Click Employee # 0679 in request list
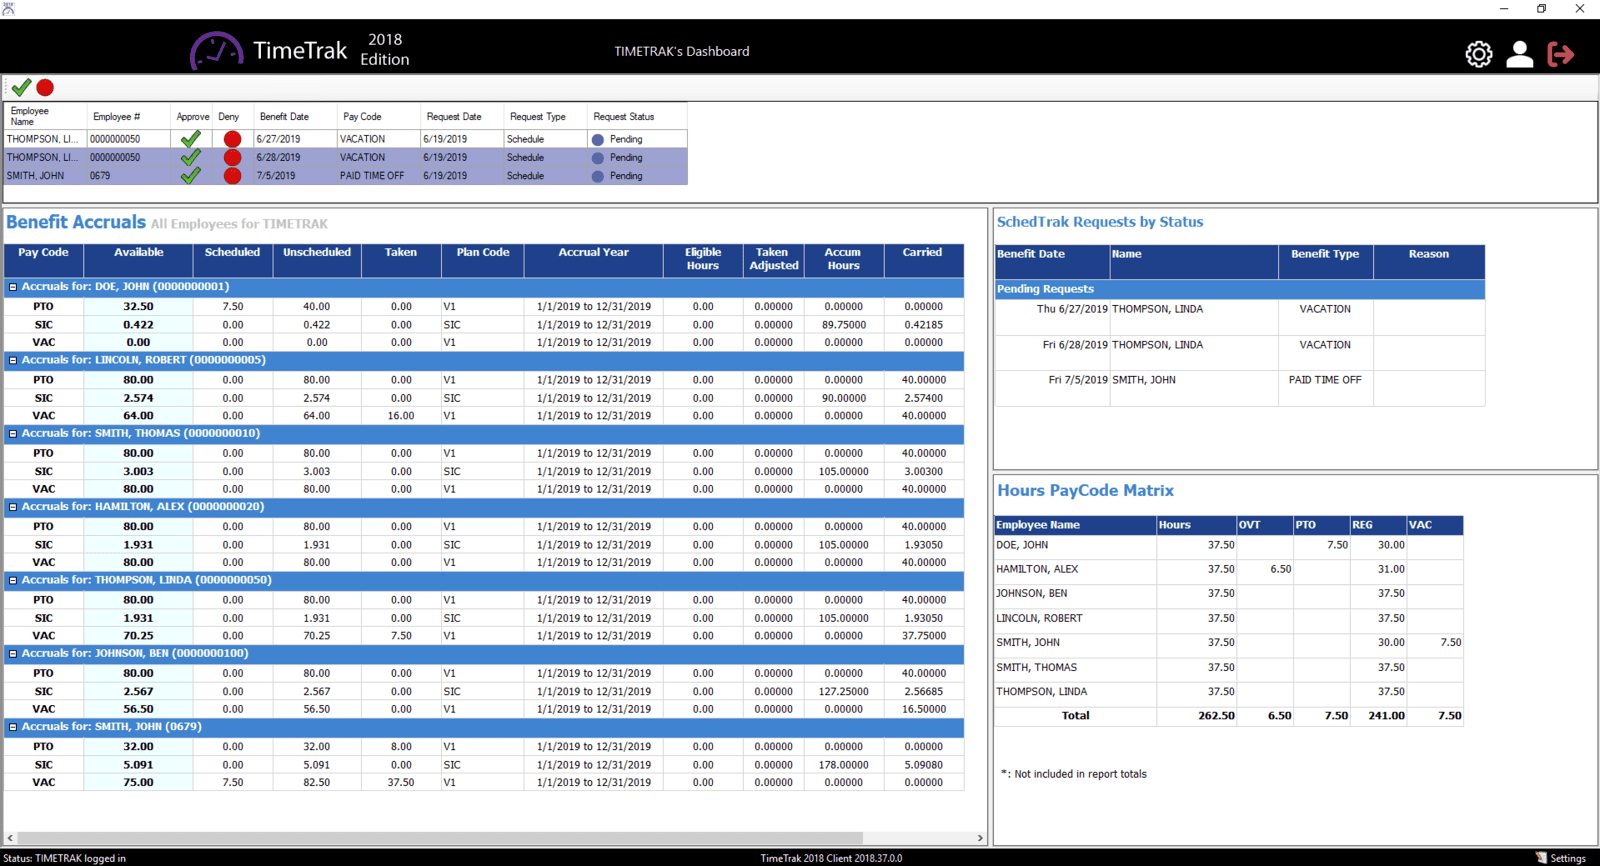The height and width of the screenshot is (866, 1600). coord(100,176)
